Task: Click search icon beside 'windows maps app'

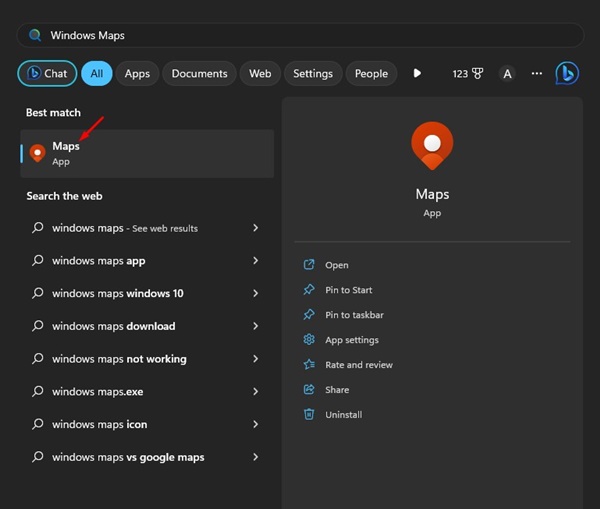Action: (38, 261)
